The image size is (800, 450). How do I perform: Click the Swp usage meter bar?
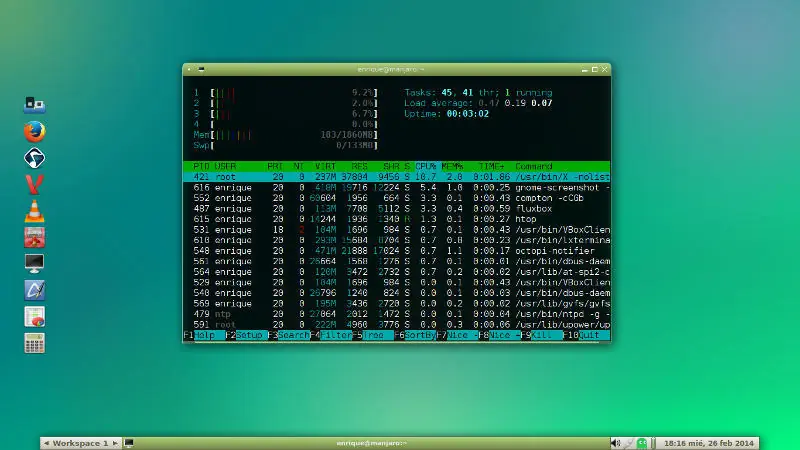[x=285, y=145]
